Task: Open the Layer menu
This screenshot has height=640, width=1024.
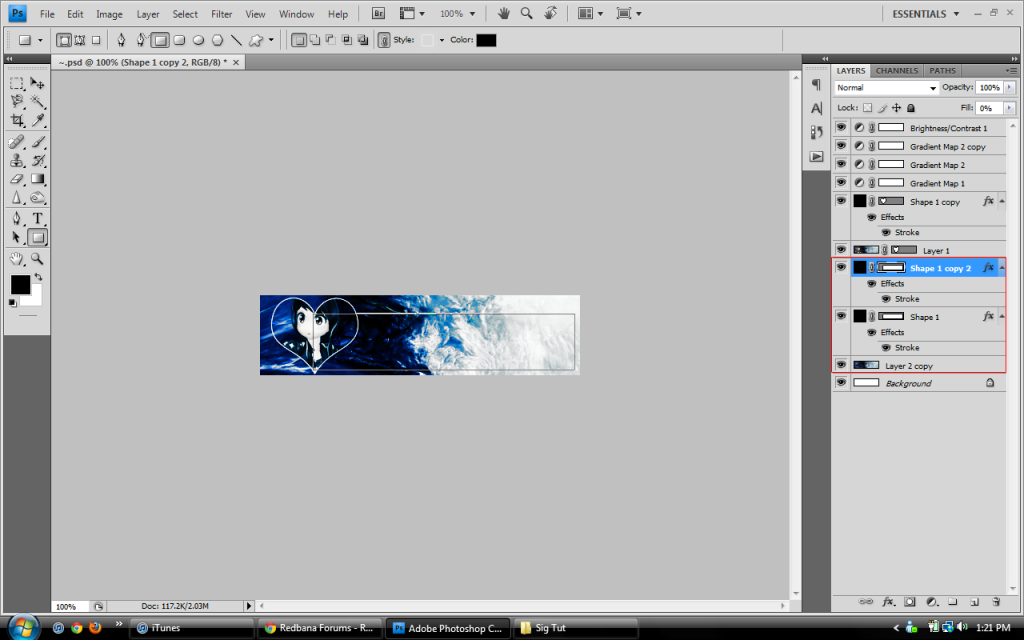Action: 148,14
